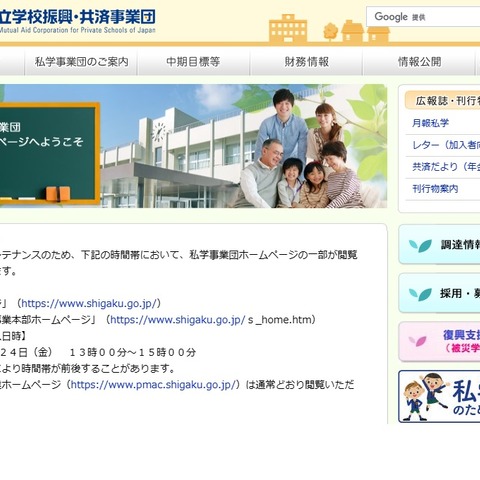
Task: Click the Google search input field
Action: click(423, 17)
